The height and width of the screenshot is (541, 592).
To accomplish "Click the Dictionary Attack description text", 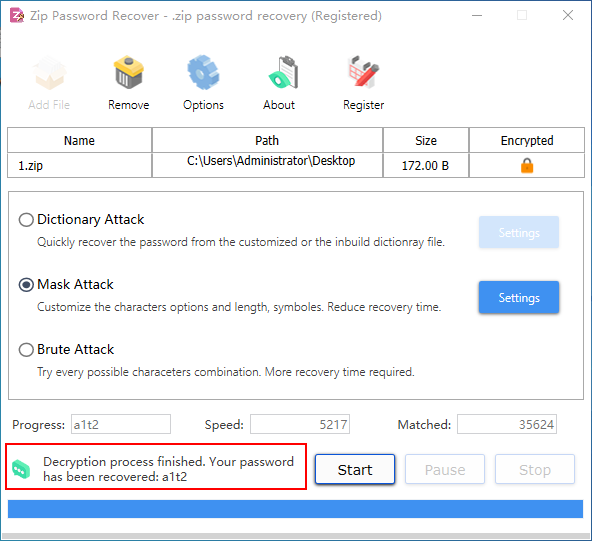I will [240, 242].
